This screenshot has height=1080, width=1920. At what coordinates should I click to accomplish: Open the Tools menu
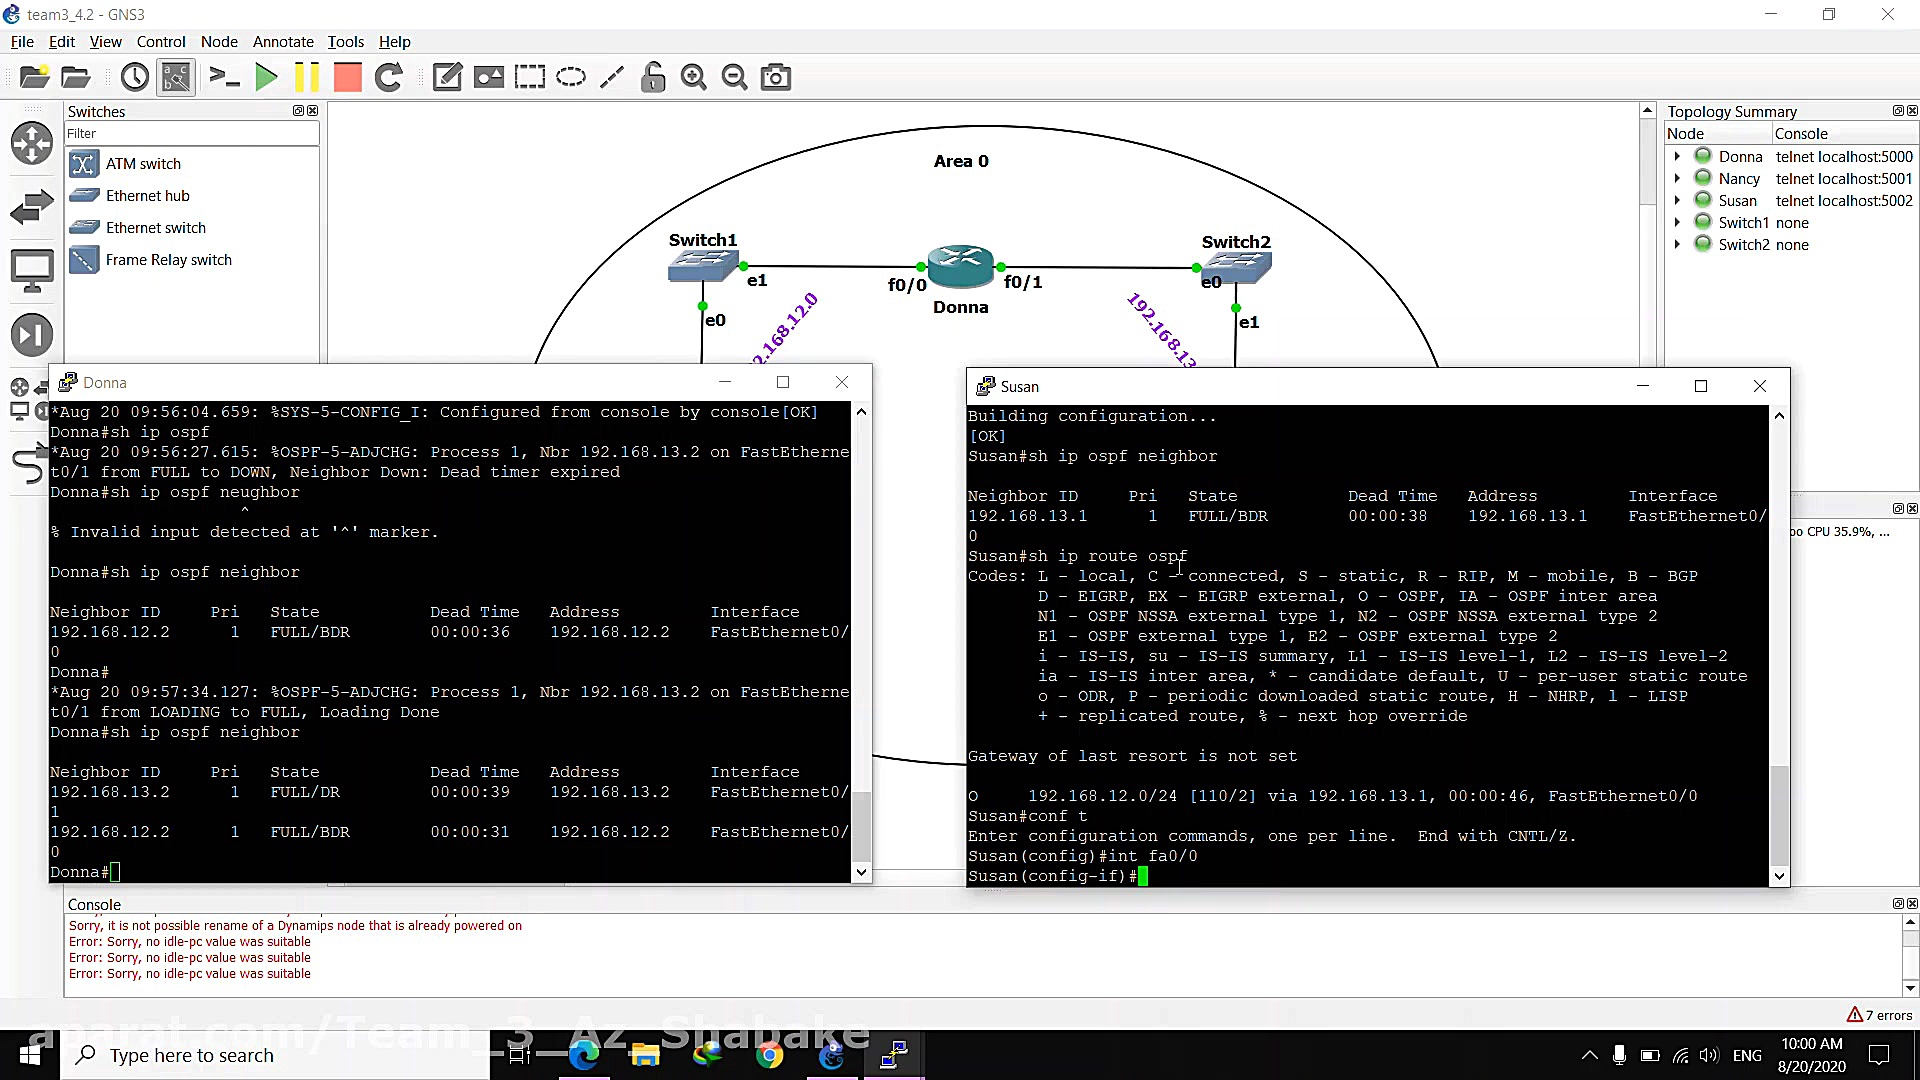coord(345,41)
